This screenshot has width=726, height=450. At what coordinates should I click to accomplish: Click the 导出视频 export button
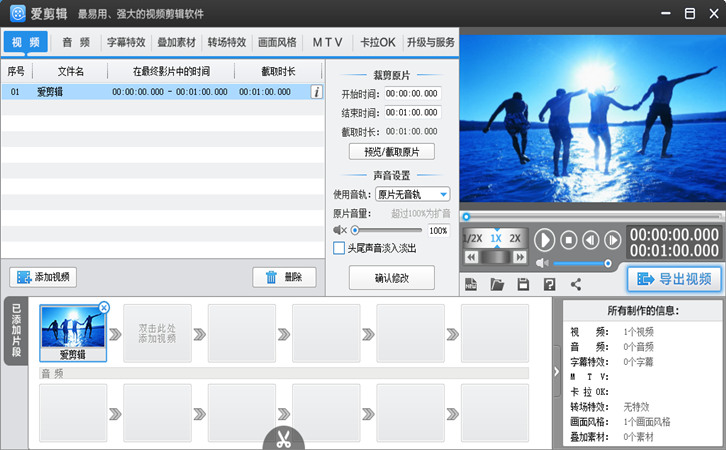675,279
